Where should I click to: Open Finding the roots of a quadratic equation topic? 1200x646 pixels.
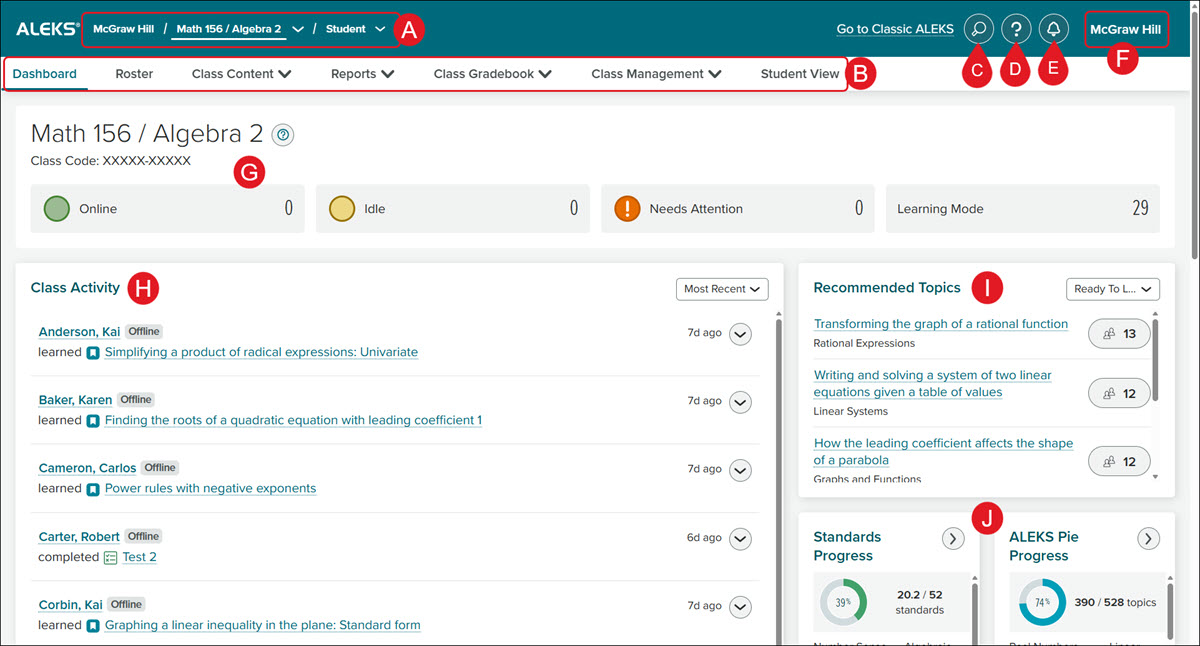click(x=293, y=420)
